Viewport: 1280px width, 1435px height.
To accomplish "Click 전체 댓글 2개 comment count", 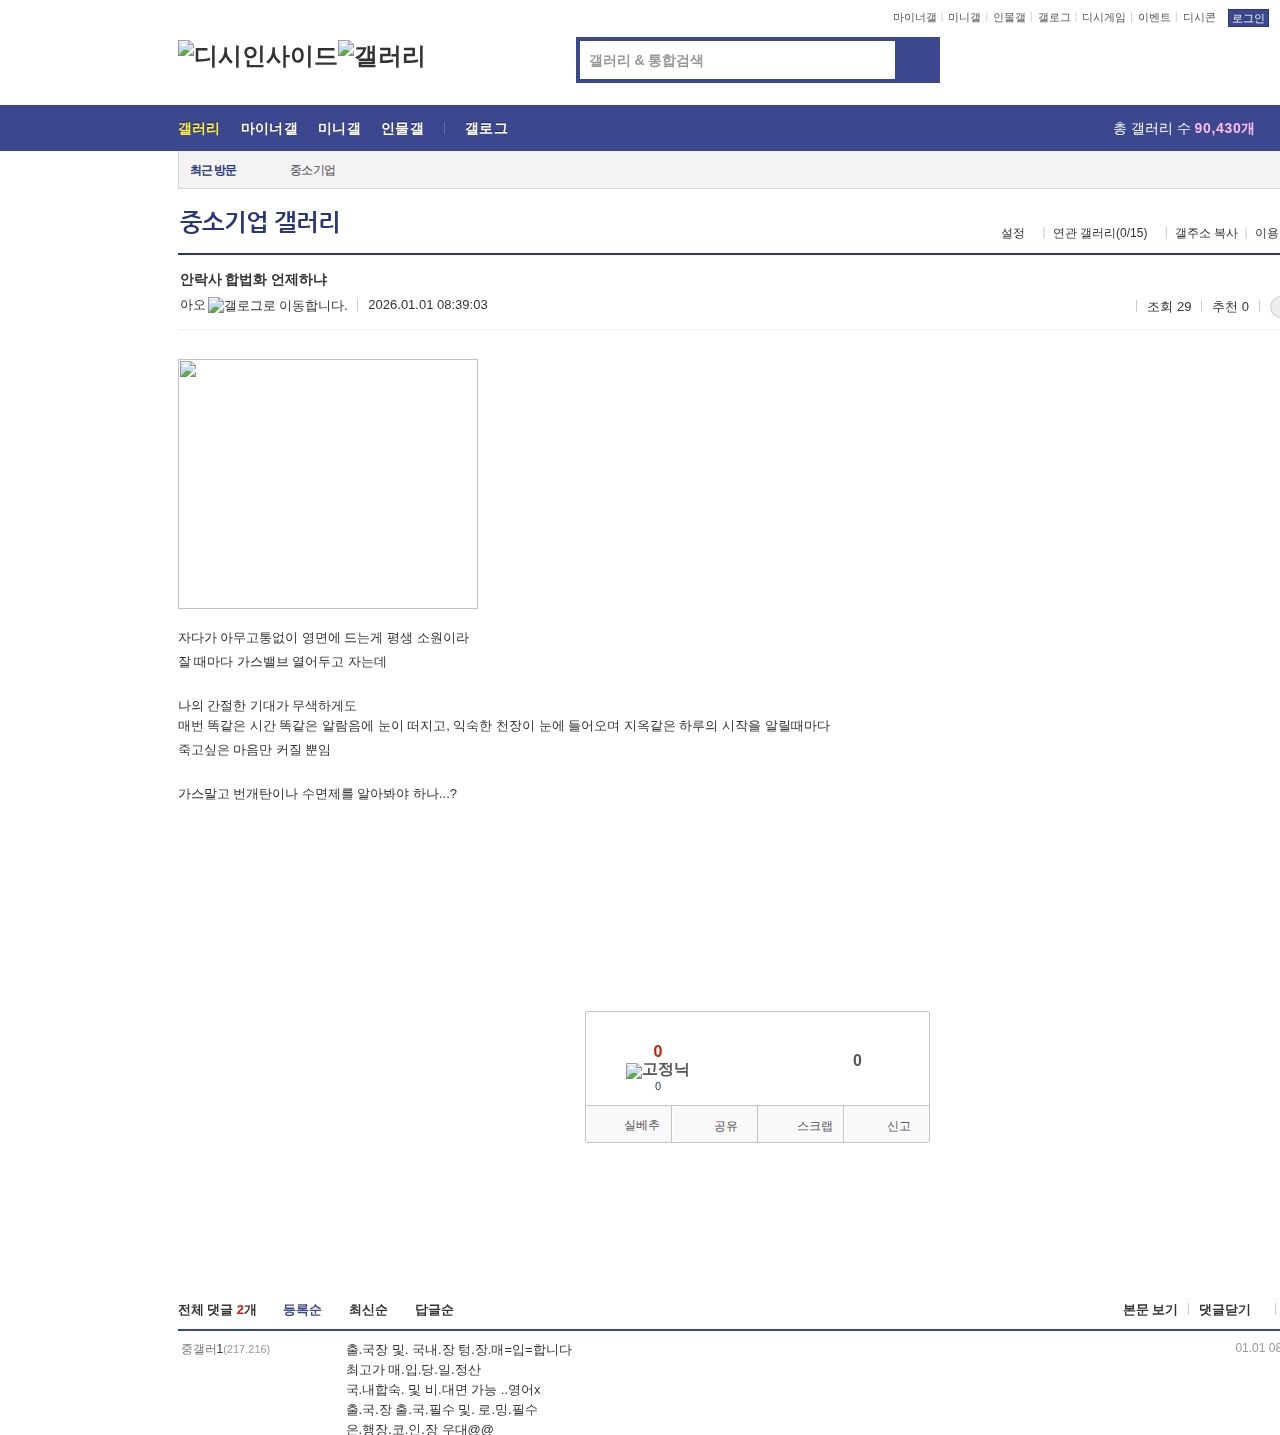I will (x=217, y=1310).
